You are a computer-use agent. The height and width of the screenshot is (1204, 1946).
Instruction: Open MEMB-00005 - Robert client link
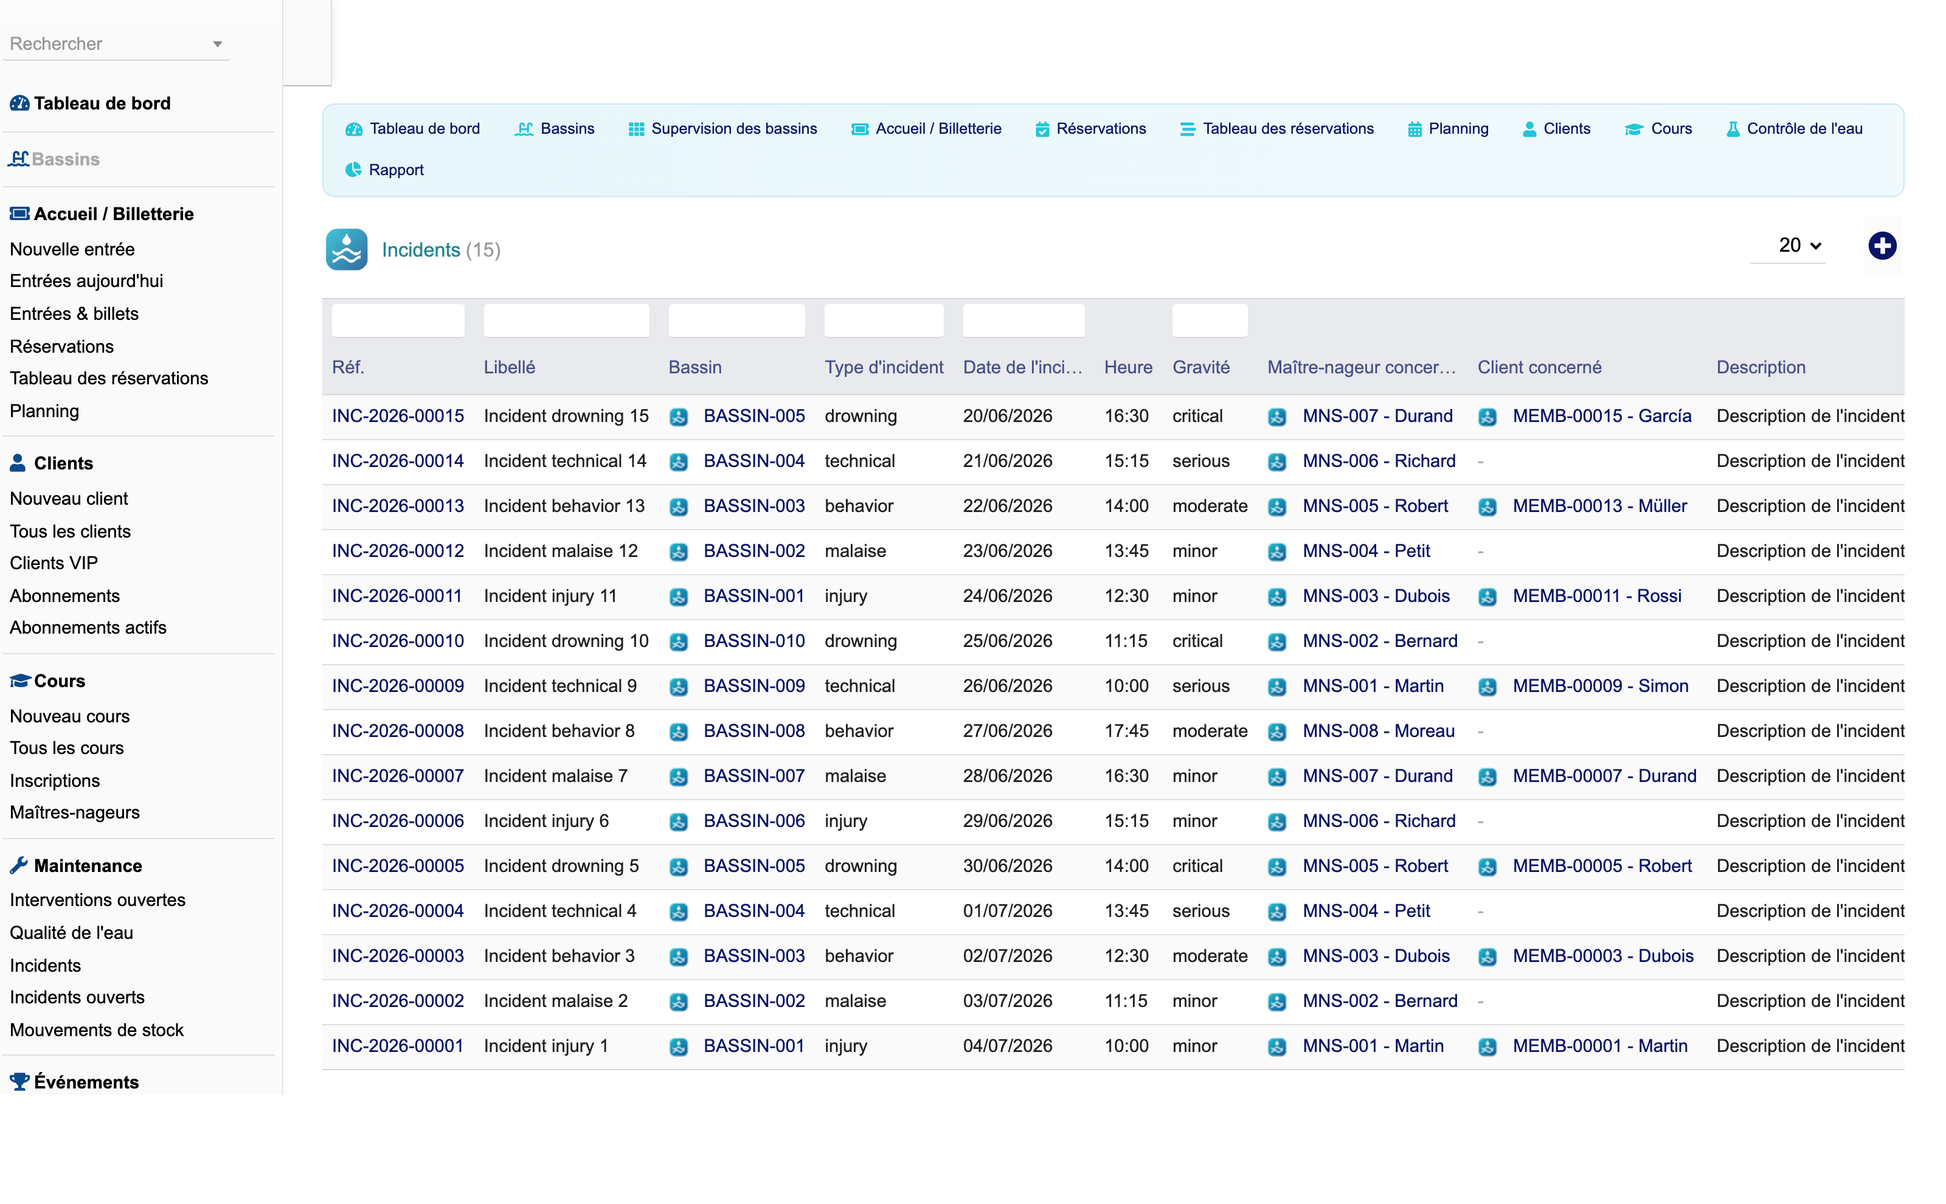point(1602,866)
